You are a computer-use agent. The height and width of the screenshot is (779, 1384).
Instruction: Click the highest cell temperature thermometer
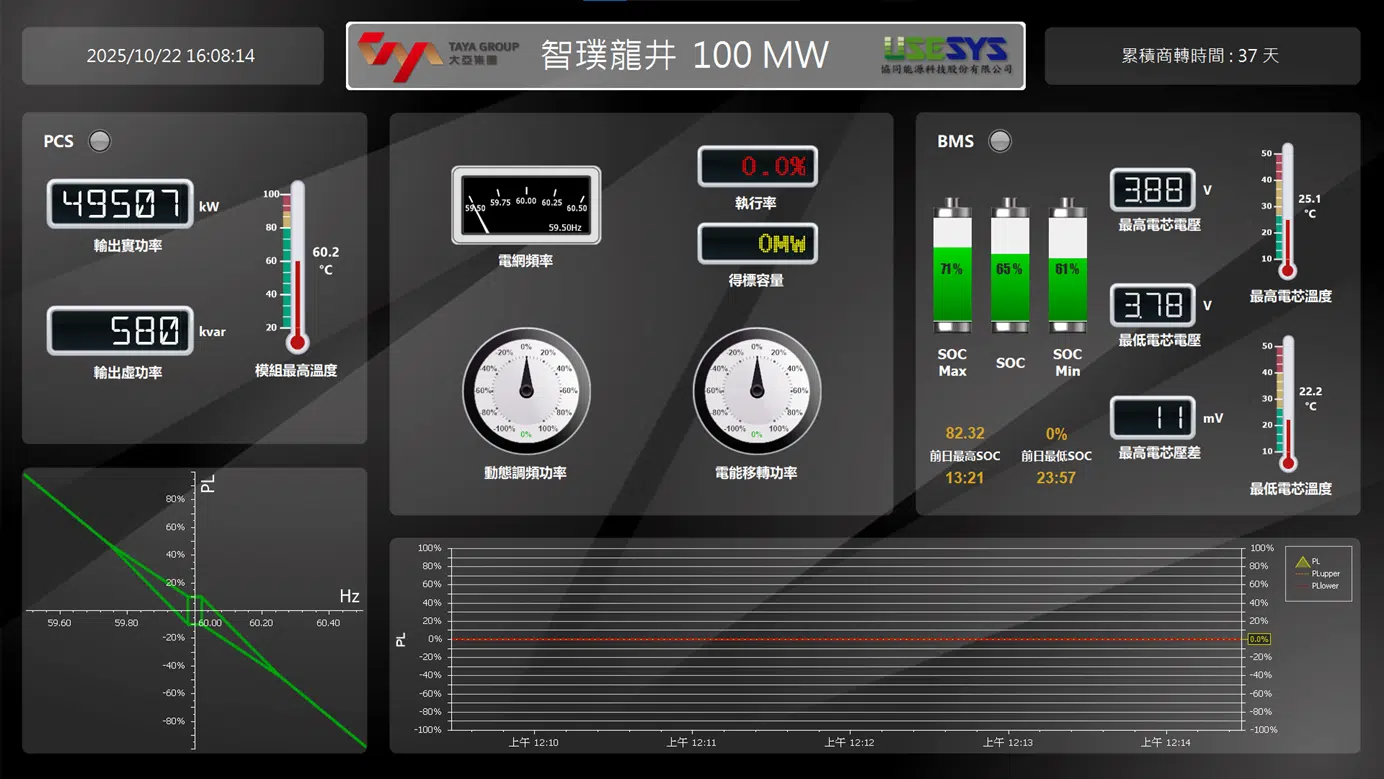(1287, 212)
